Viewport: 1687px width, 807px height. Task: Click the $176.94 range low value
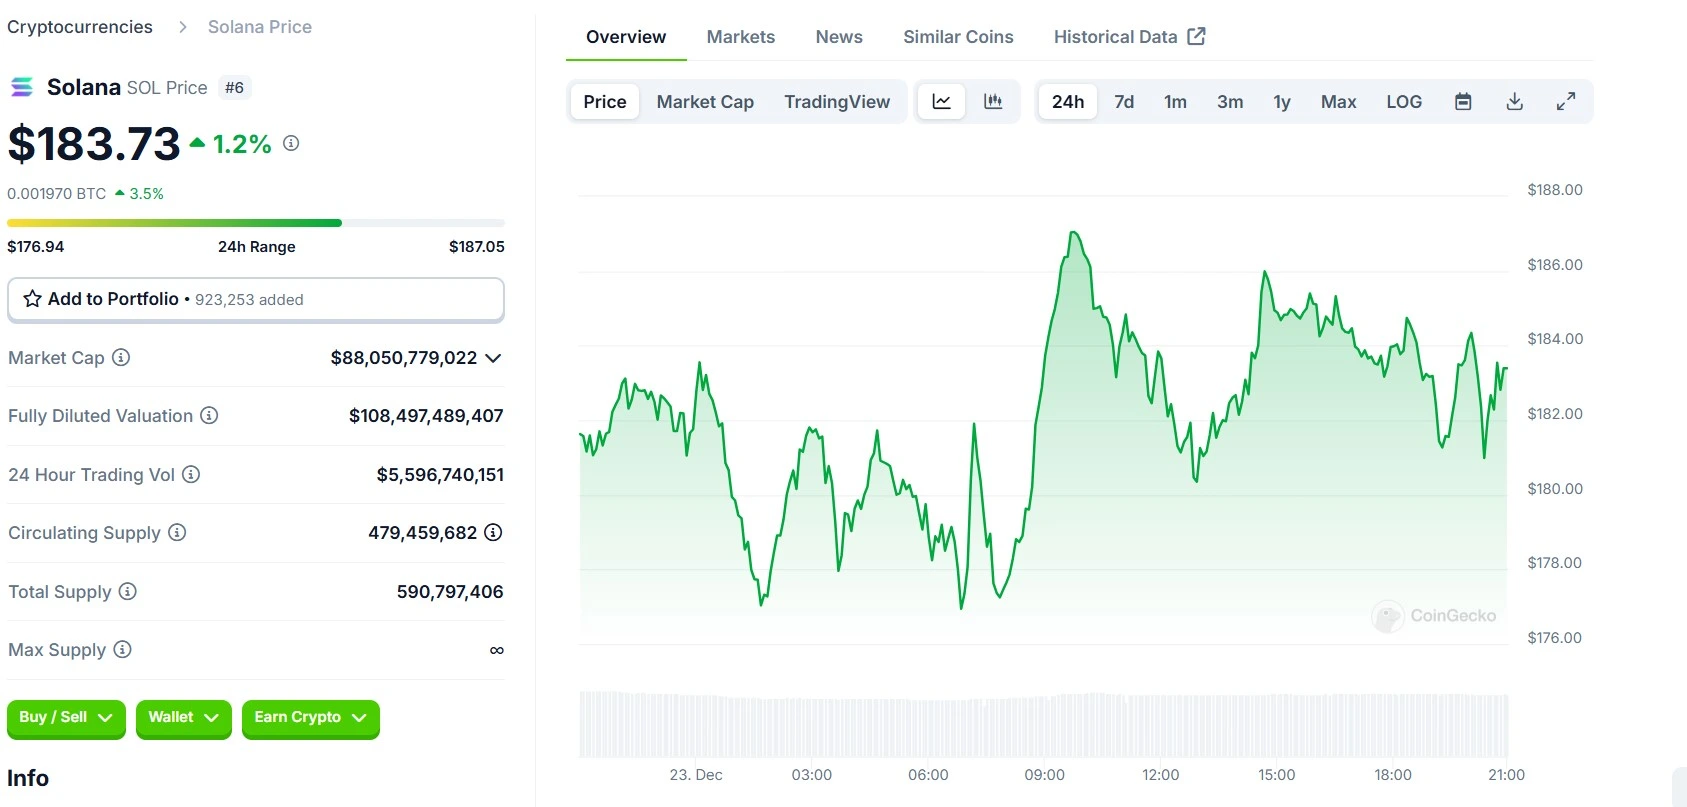[36, 246]
